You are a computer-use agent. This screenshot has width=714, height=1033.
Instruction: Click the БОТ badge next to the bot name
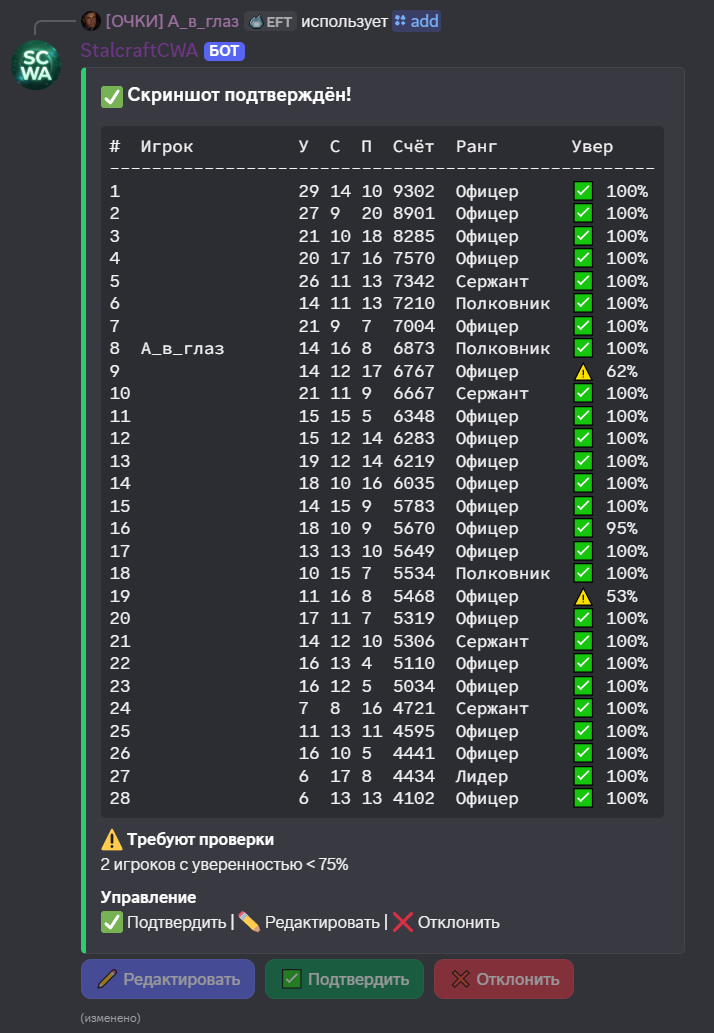click(x=225, y=51)
